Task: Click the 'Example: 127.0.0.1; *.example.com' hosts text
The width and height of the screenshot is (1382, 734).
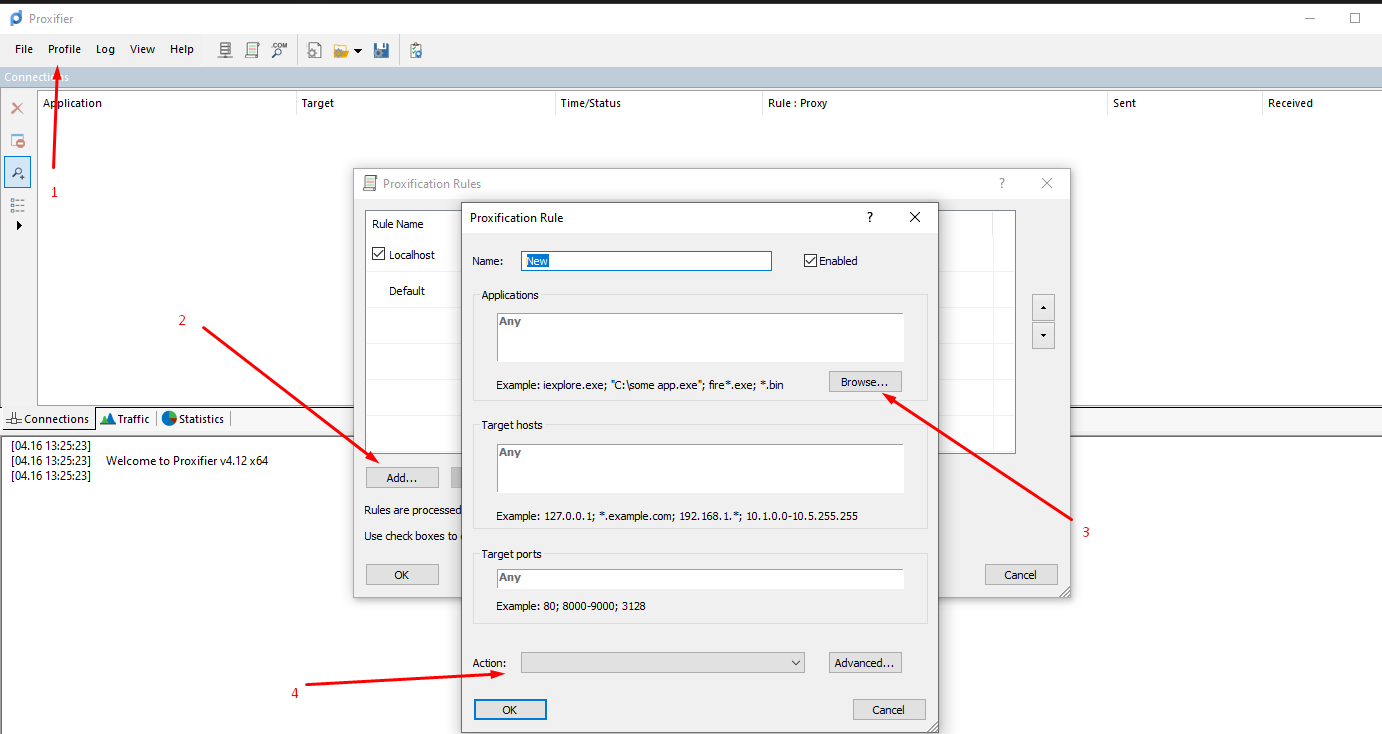Action: click(x=677, y=516)
